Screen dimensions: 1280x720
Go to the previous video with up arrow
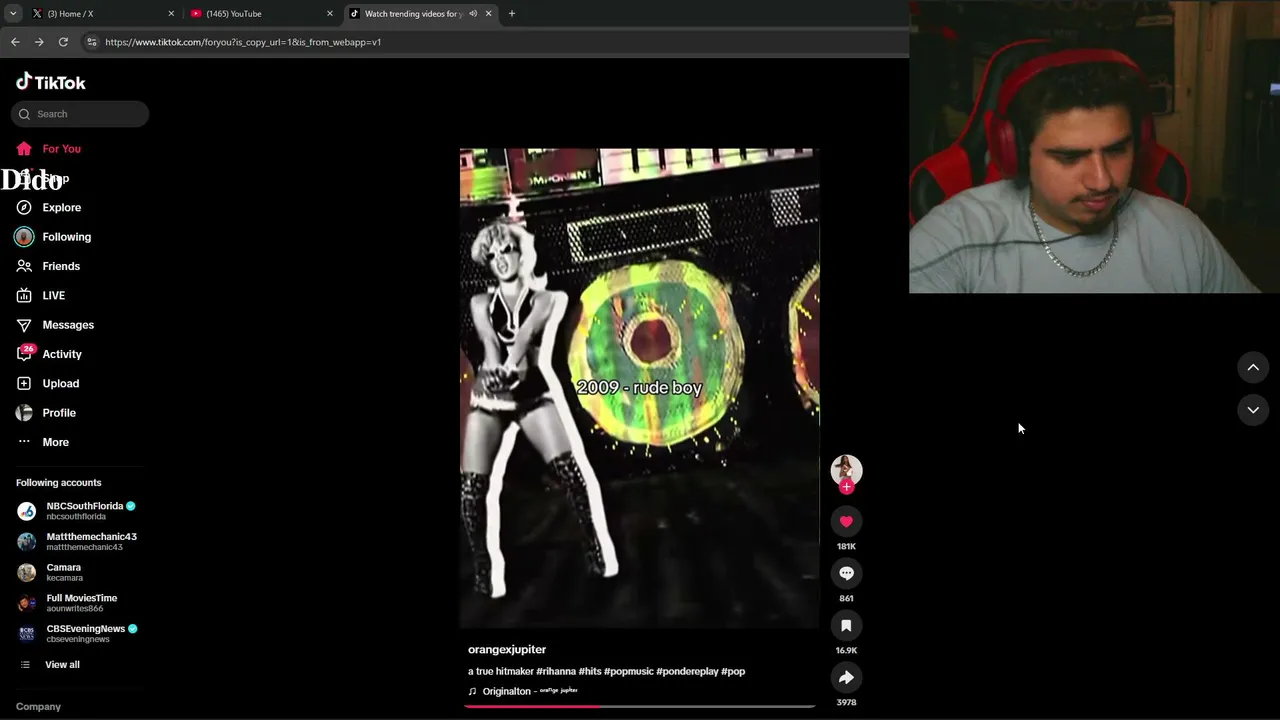1253,368
